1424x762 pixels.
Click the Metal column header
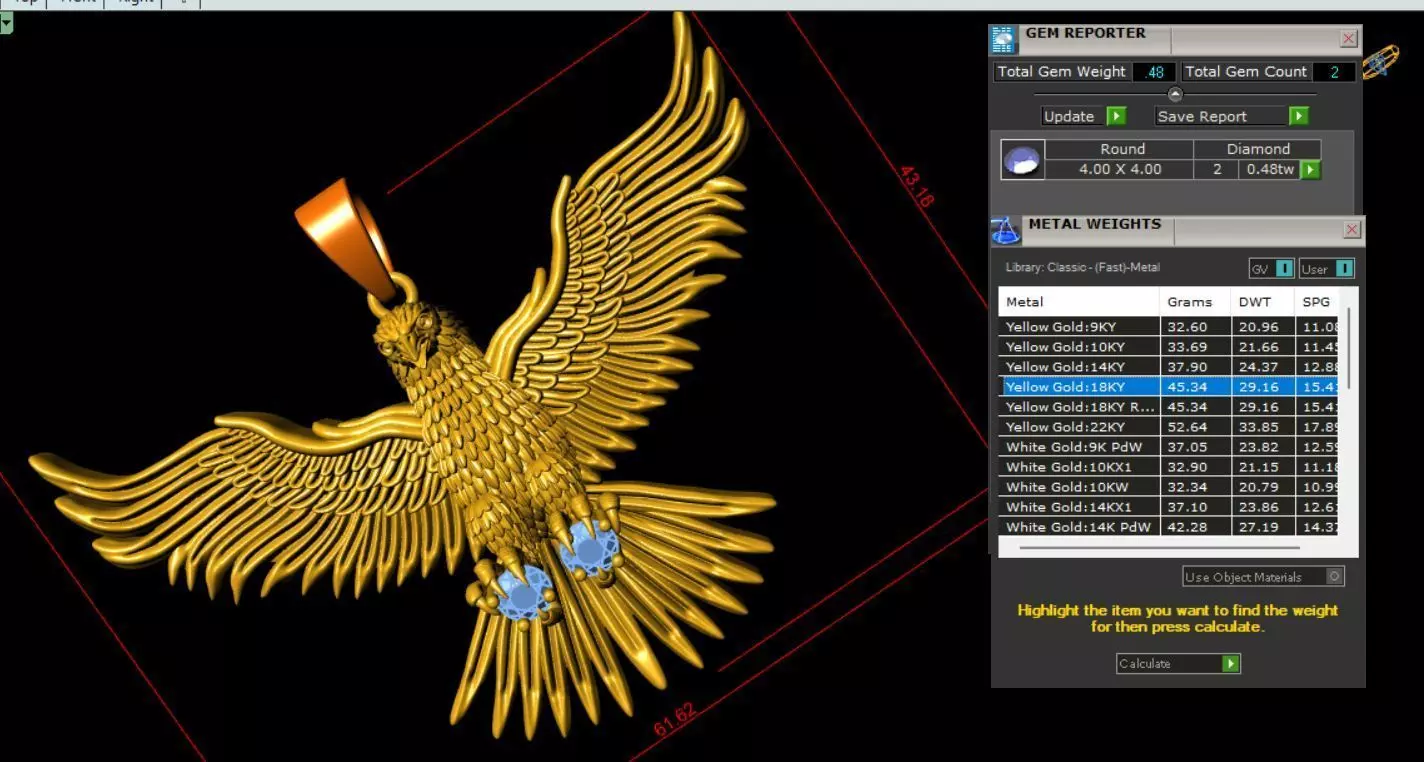coord(1079,301)
